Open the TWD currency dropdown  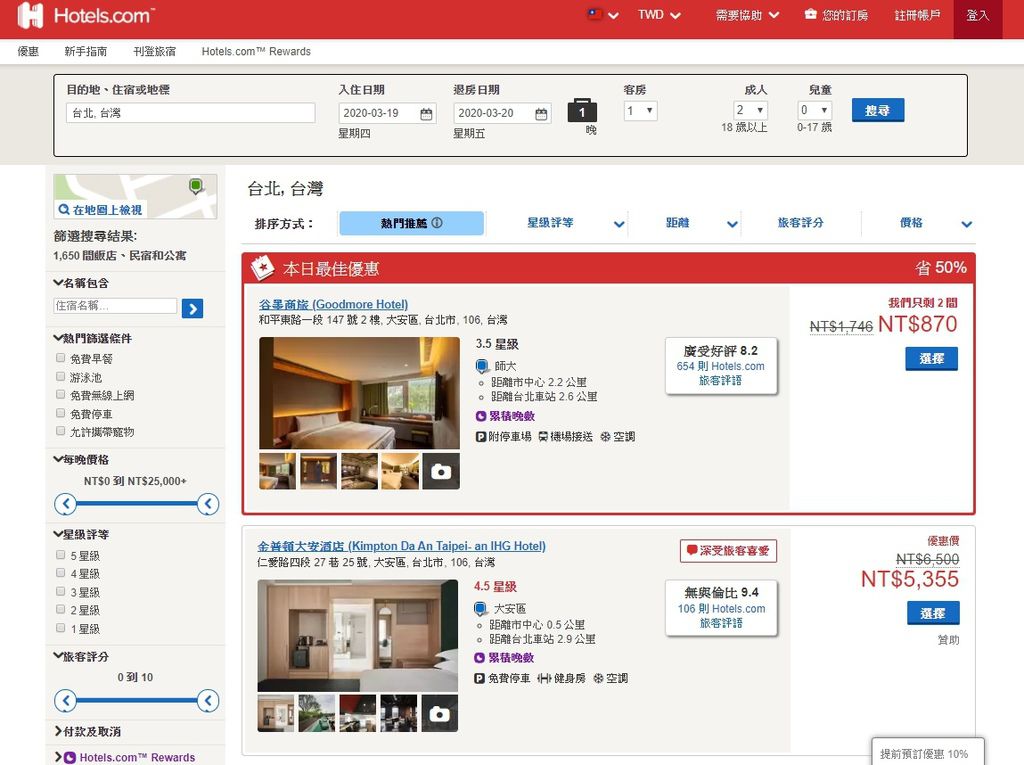click(x=659, y=15)
